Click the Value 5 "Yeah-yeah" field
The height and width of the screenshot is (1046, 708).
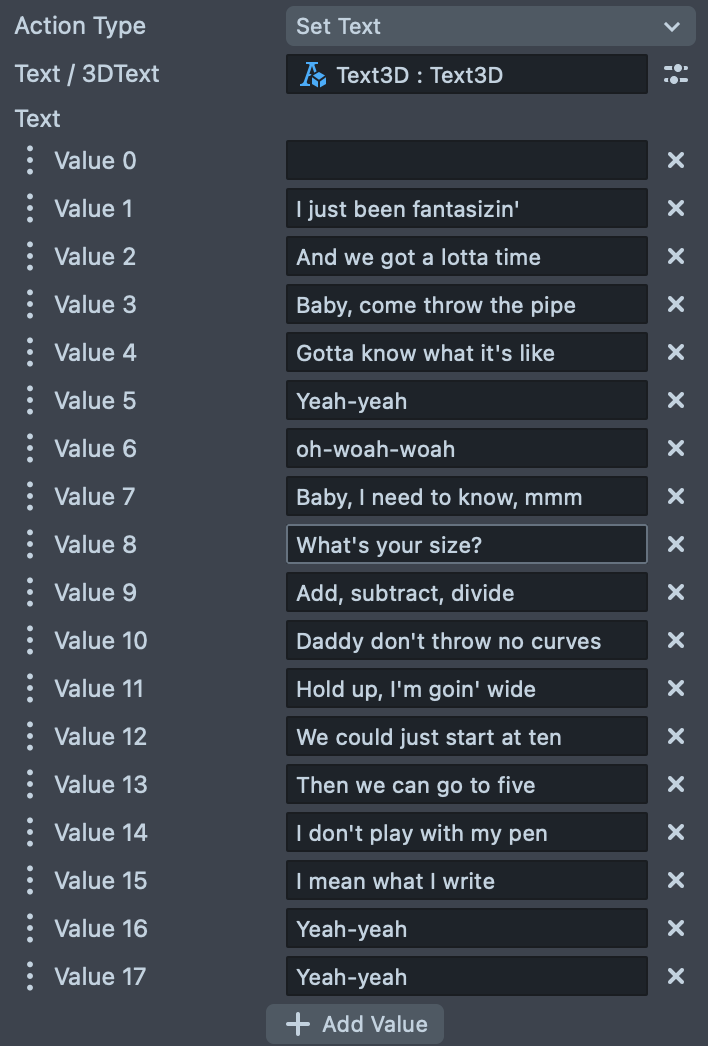pos(466,400)
